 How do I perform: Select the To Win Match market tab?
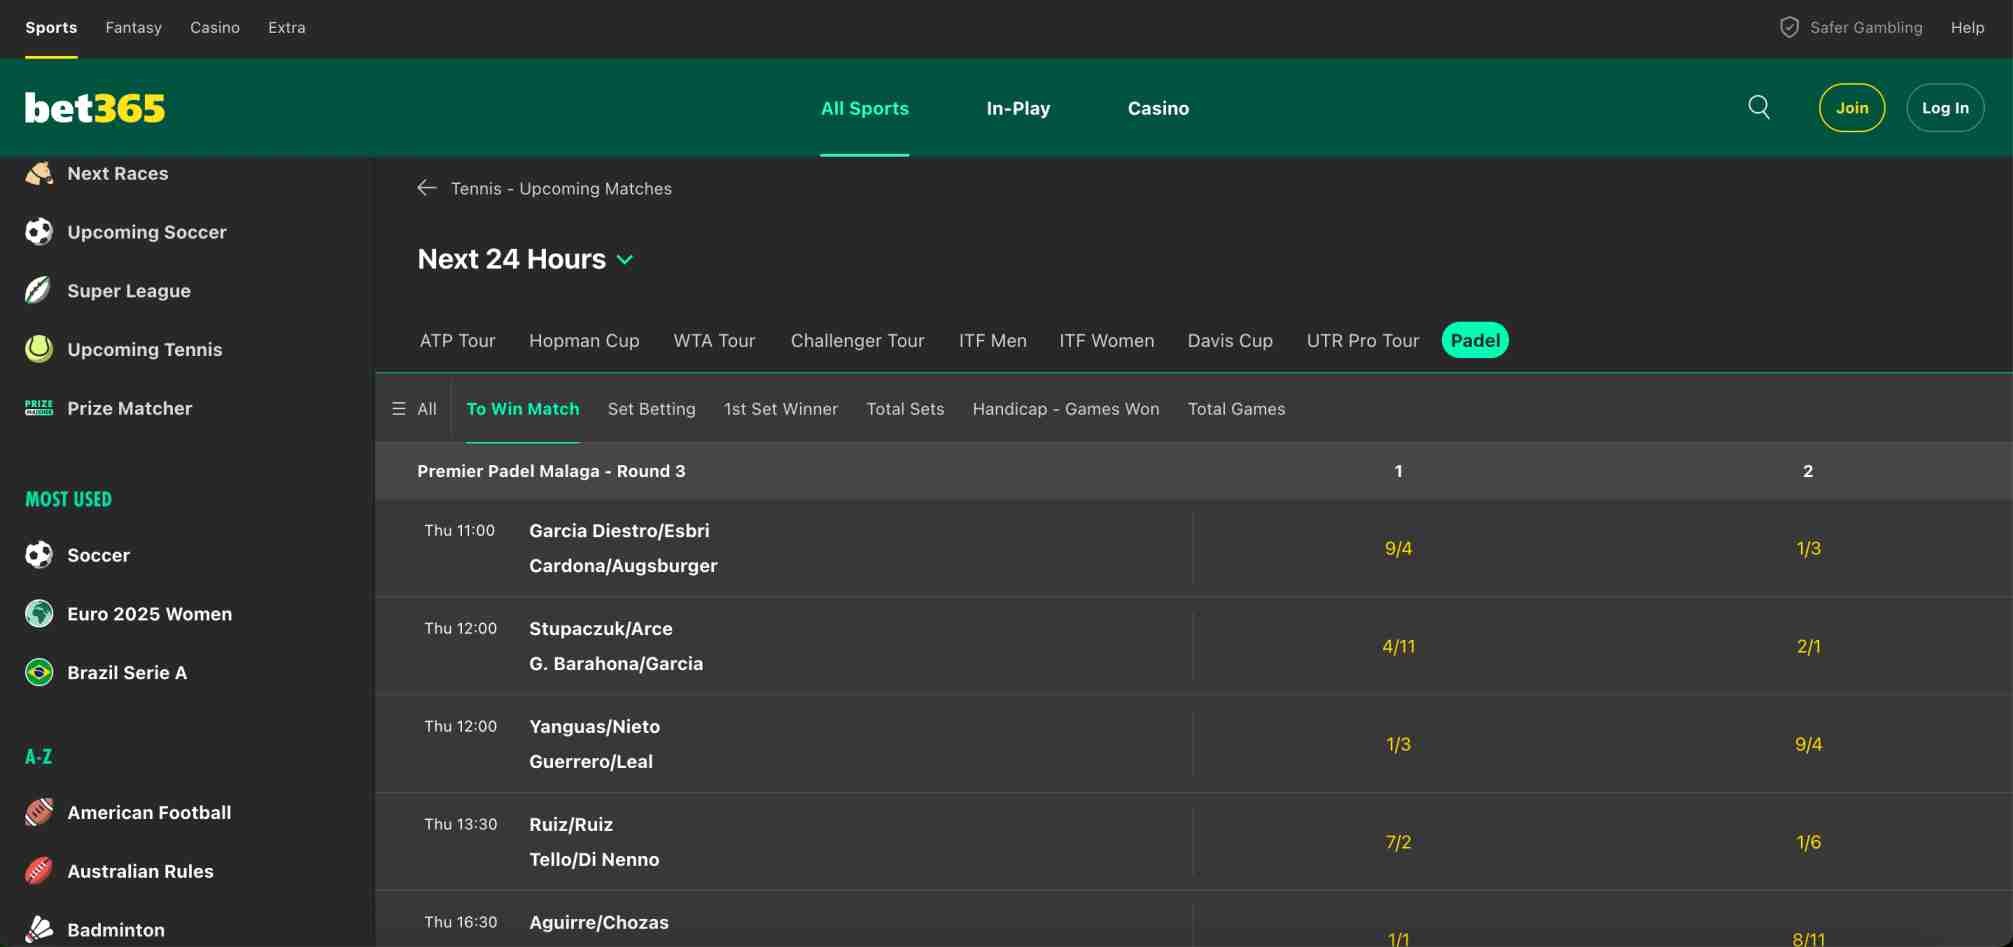click(x=523, y=409)
